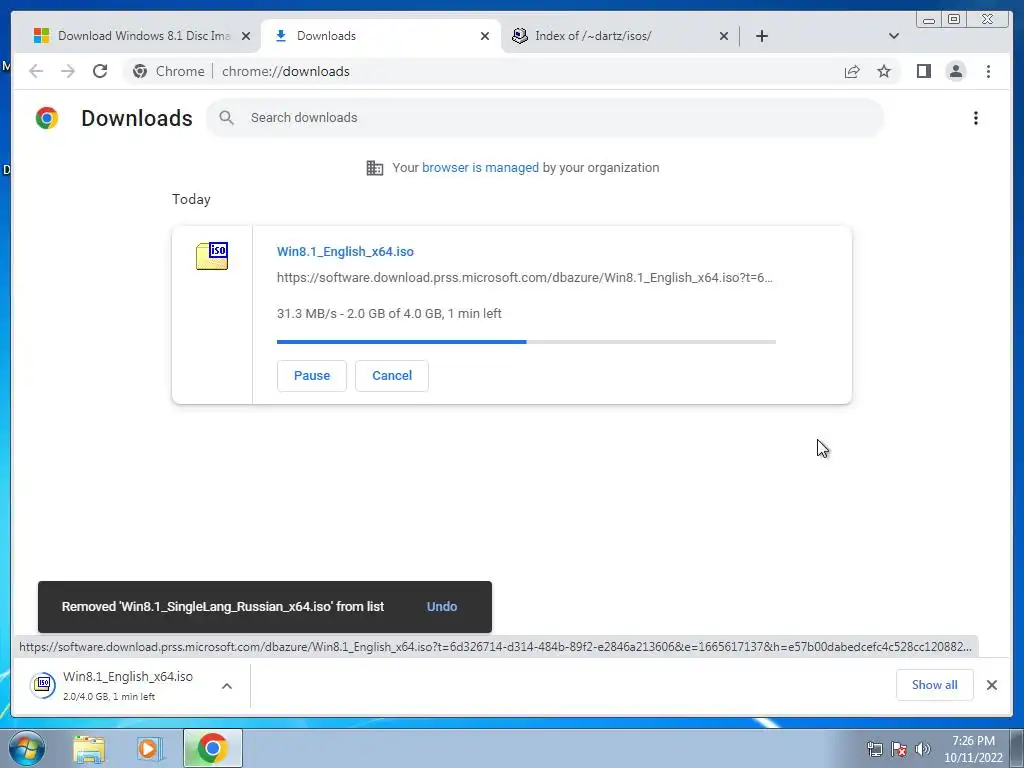Click Show all downloads button
The width and height of the screenshot is (1024, 768).
point(935,685)
